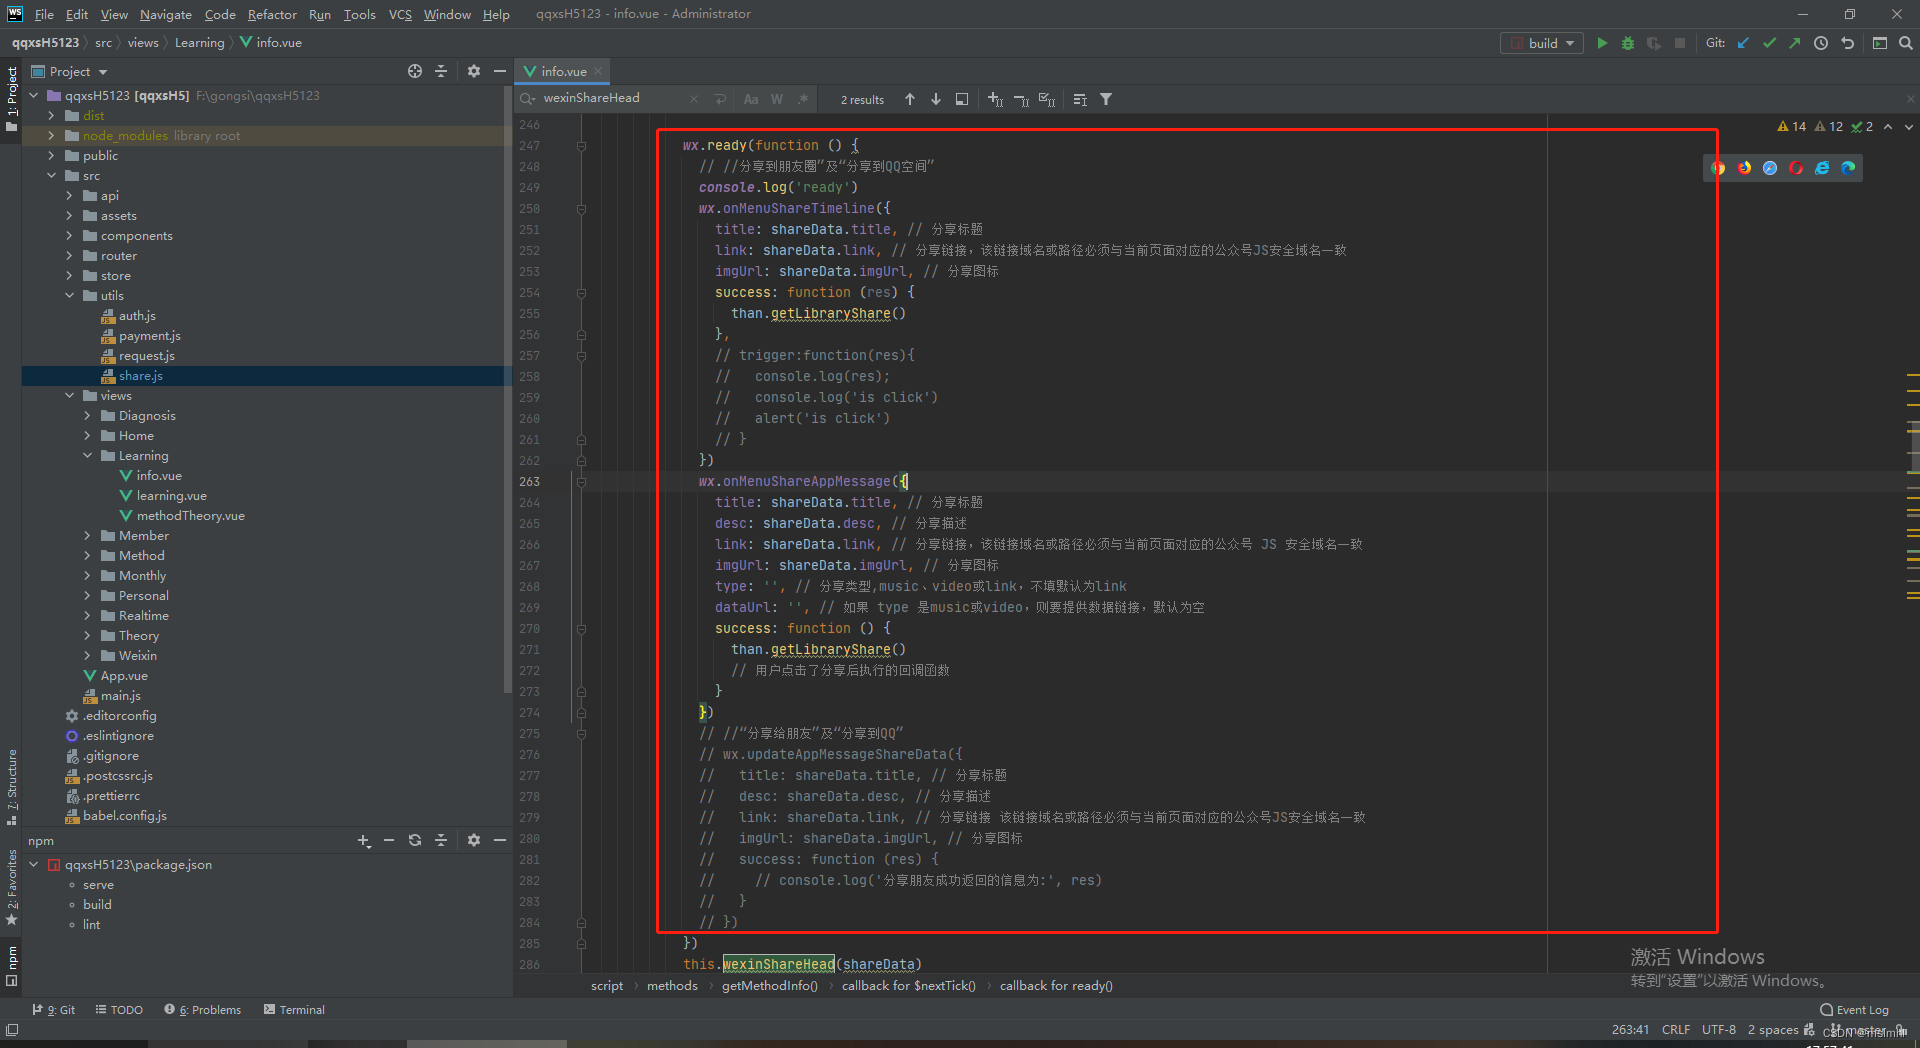The height and width of the screenshot is (1048, 1920).
Task: Go to previous search occurrence
Action: (910, 99)
